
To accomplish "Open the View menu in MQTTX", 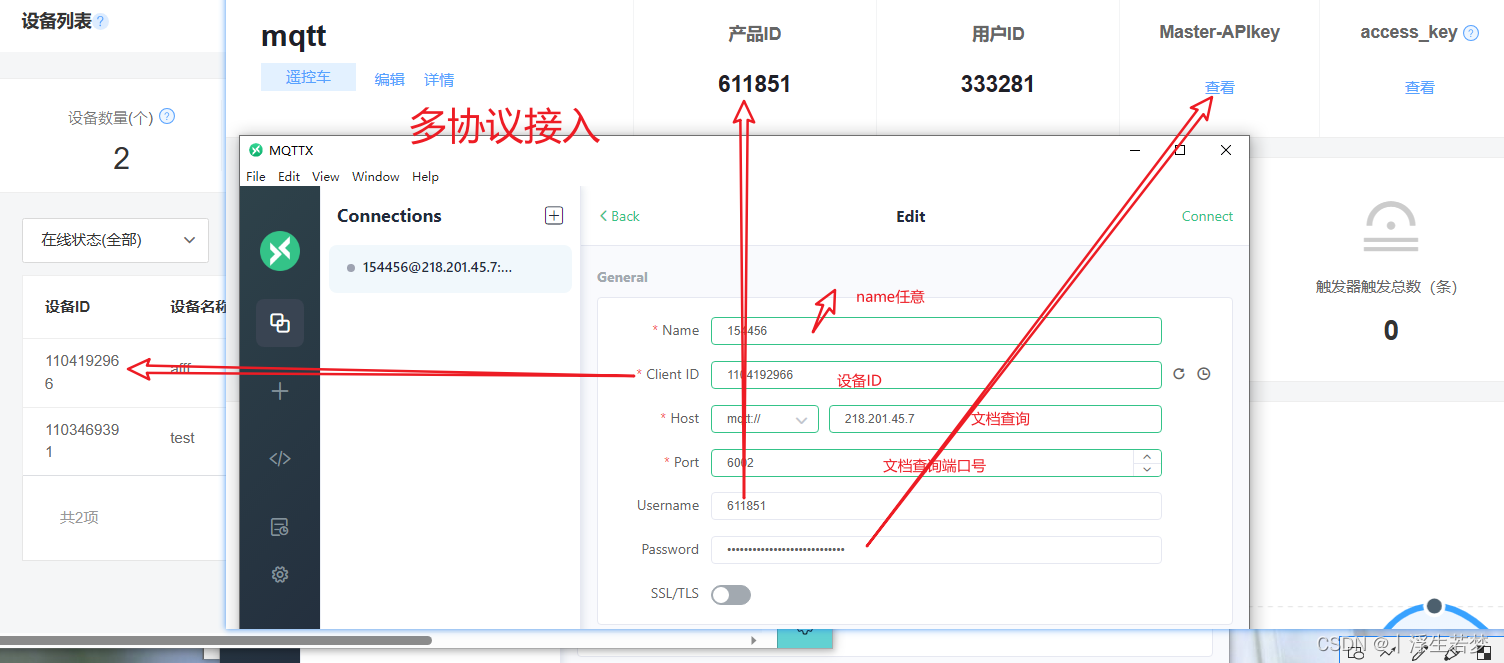I will [326, 177].
